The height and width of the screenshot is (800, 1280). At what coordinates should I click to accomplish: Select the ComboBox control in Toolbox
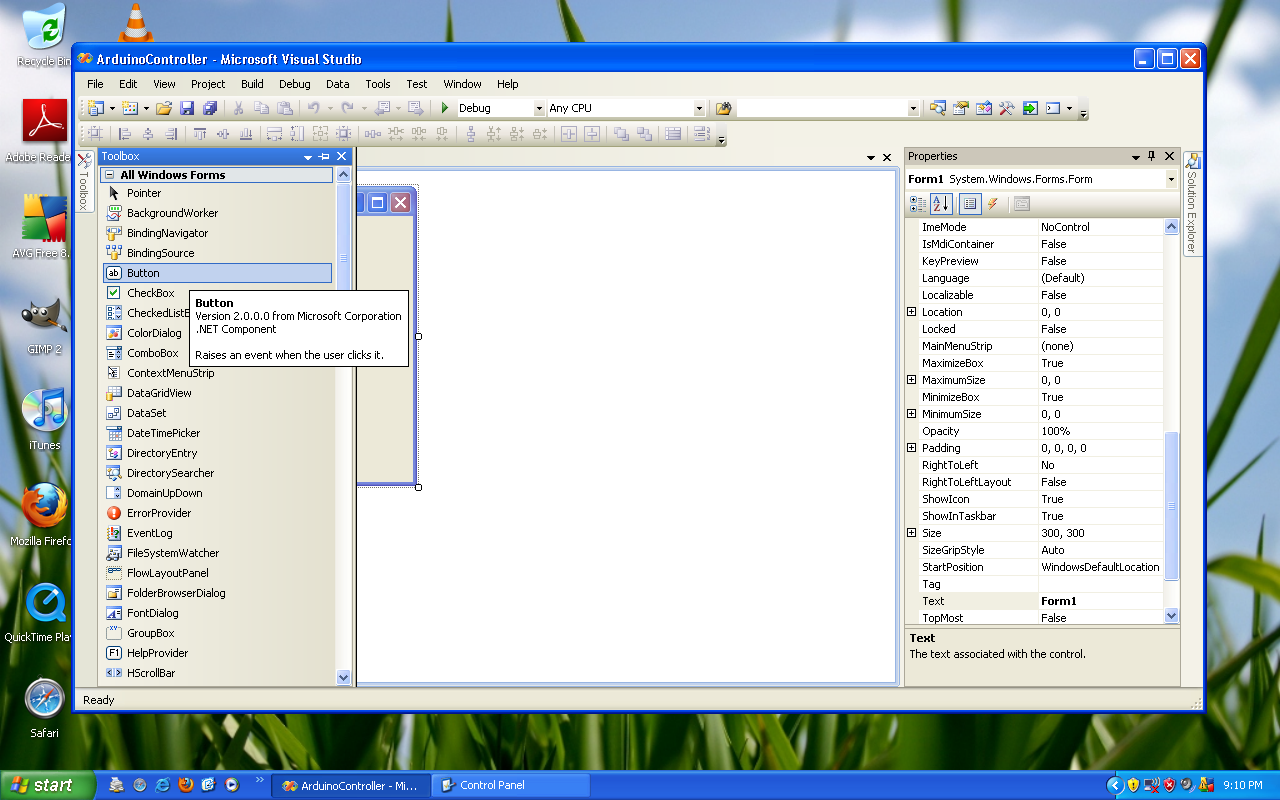tap(146, 353)
